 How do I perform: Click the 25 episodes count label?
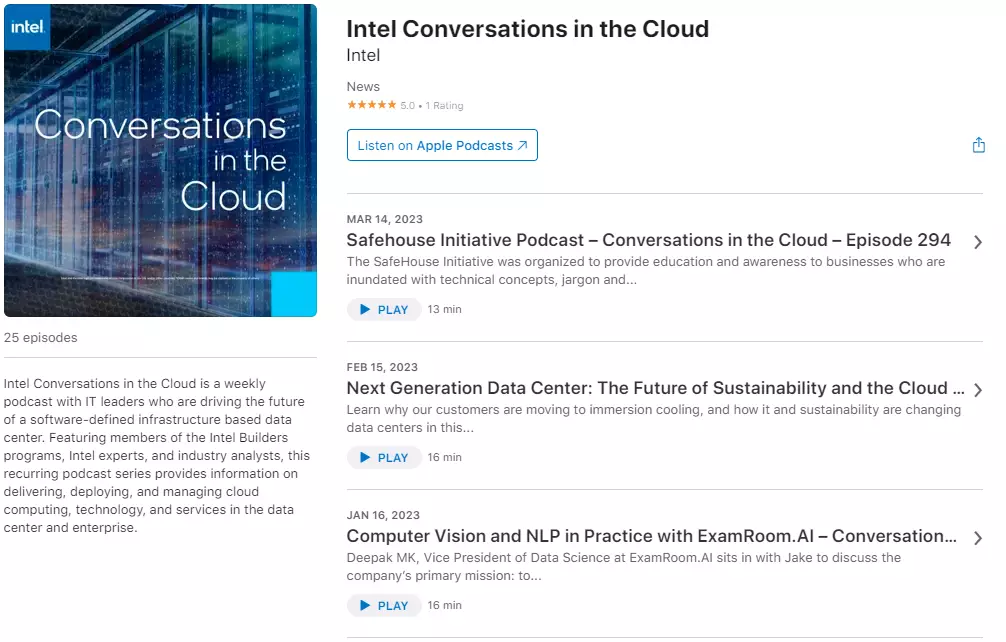pos(41,337)
